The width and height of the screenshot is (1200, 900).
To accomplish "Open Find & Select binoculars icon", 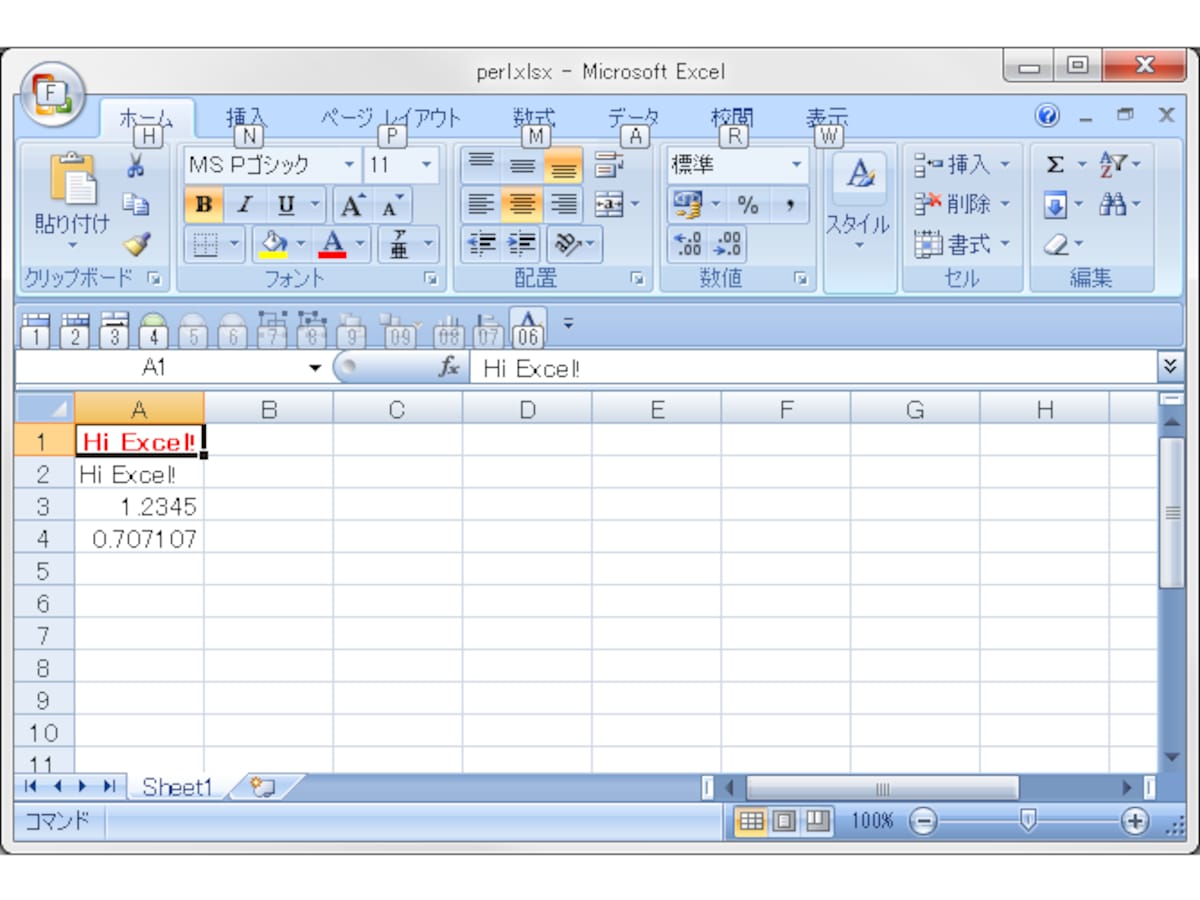I will (x=1112, y=204).
